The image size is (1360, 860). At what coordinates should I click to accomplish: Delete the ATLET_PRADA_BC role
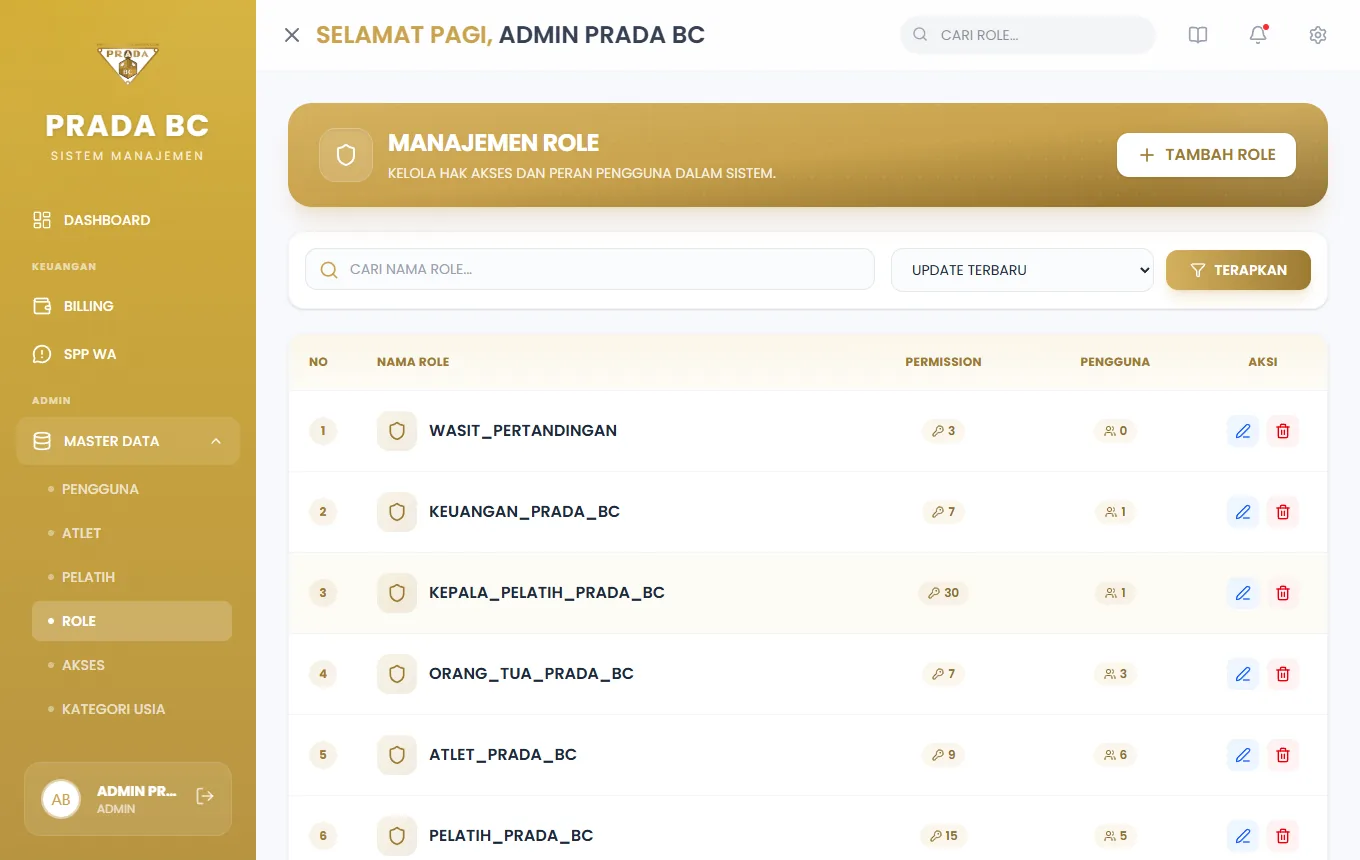point(1283,755)
